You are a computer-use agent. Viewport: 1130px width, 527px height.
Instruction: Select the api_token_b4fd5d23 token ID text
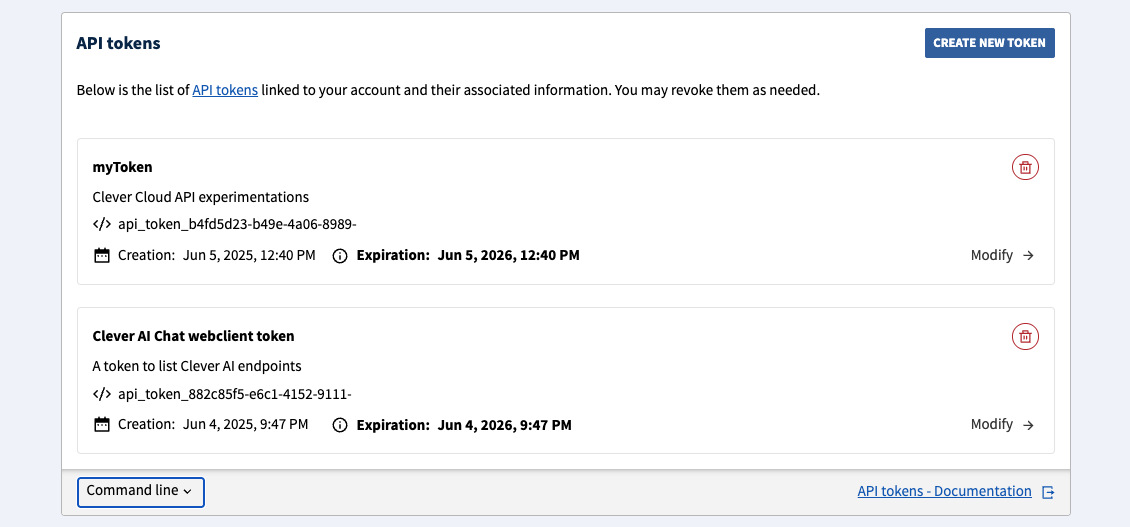237,224
